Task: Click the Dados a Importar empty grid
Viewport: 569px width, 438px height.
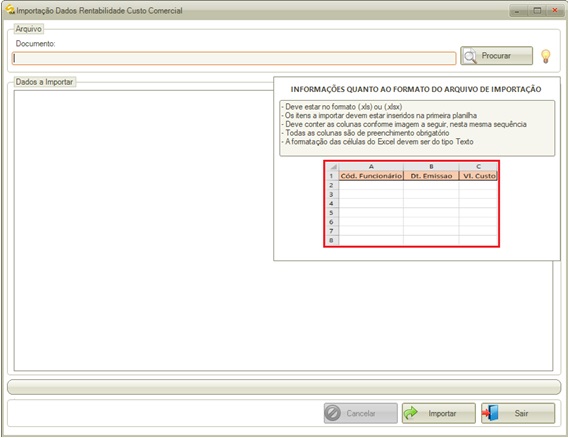Action: 144,230
